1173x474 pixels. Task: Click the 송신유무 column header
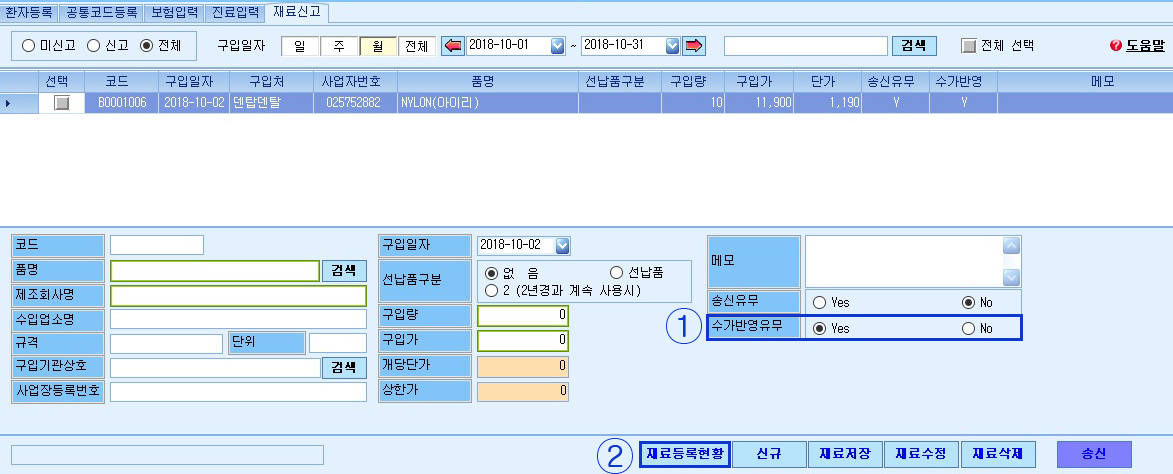point(895,81)
